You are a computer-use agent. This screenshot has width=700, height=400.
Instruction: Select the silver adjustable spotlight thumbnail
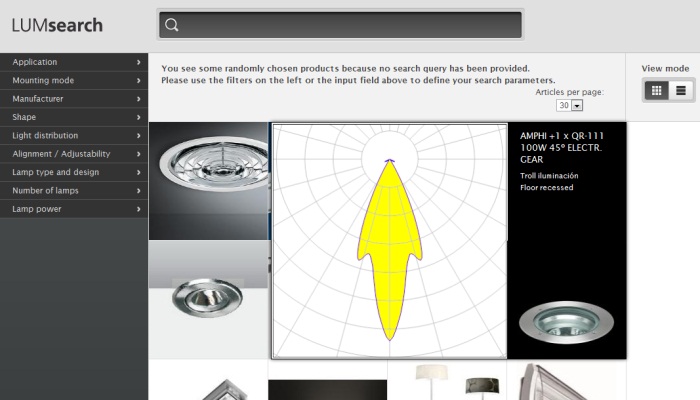click(208, 300)
